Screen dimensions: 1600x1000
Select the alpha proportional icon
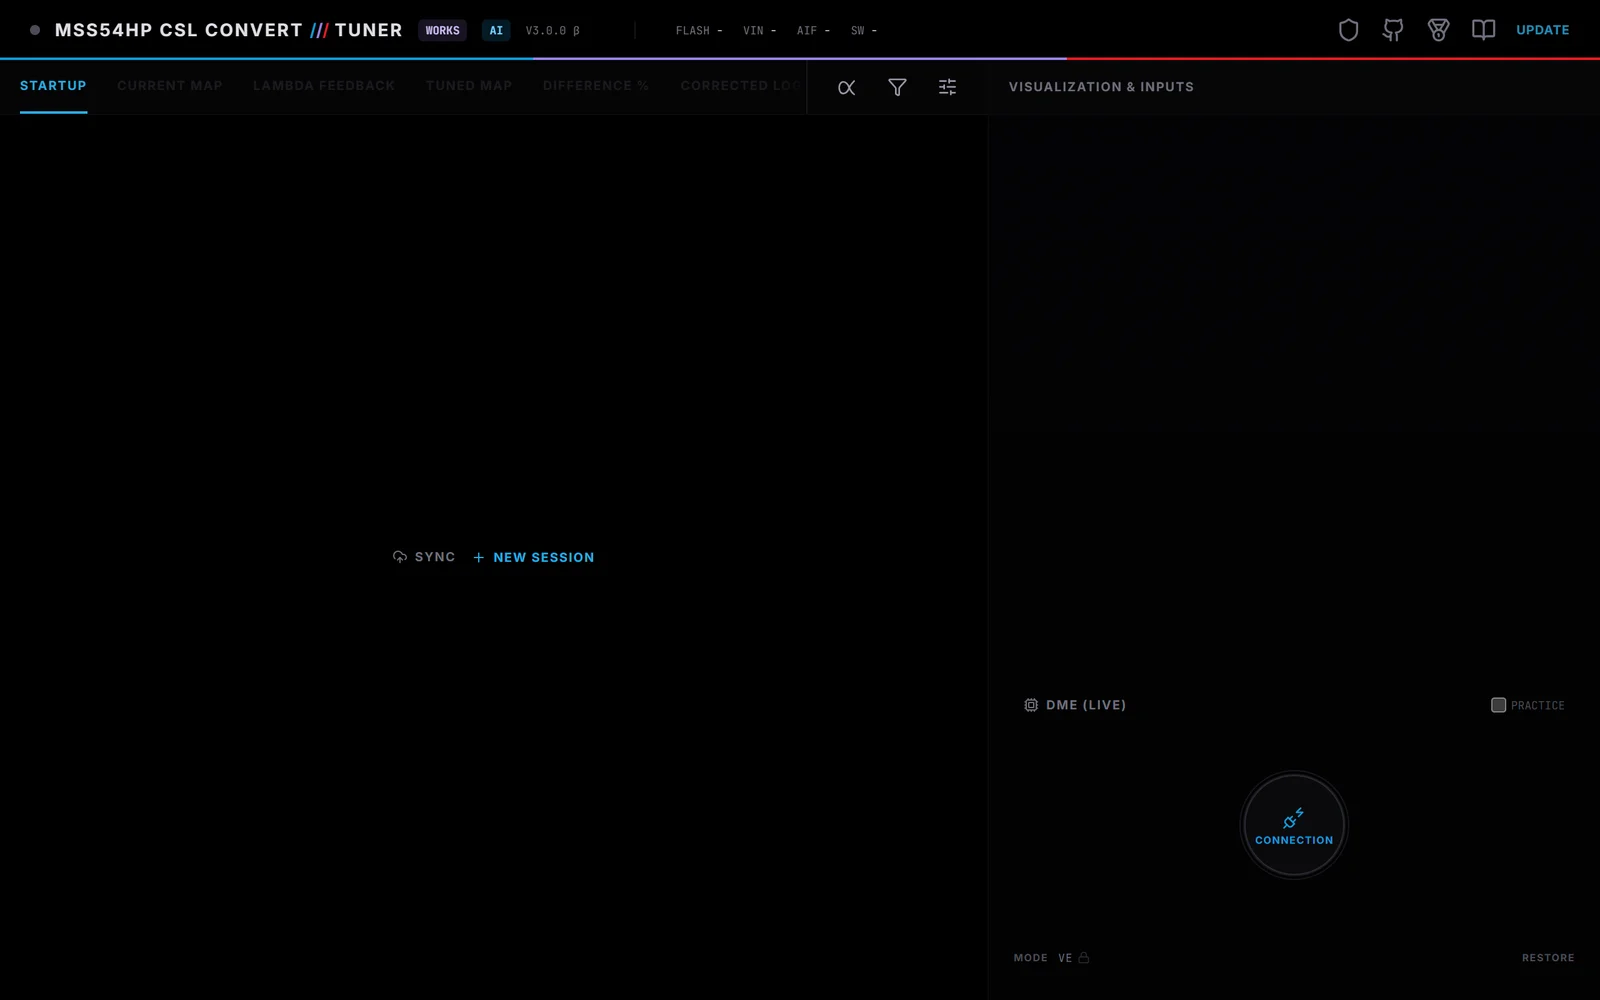(846, 87)
